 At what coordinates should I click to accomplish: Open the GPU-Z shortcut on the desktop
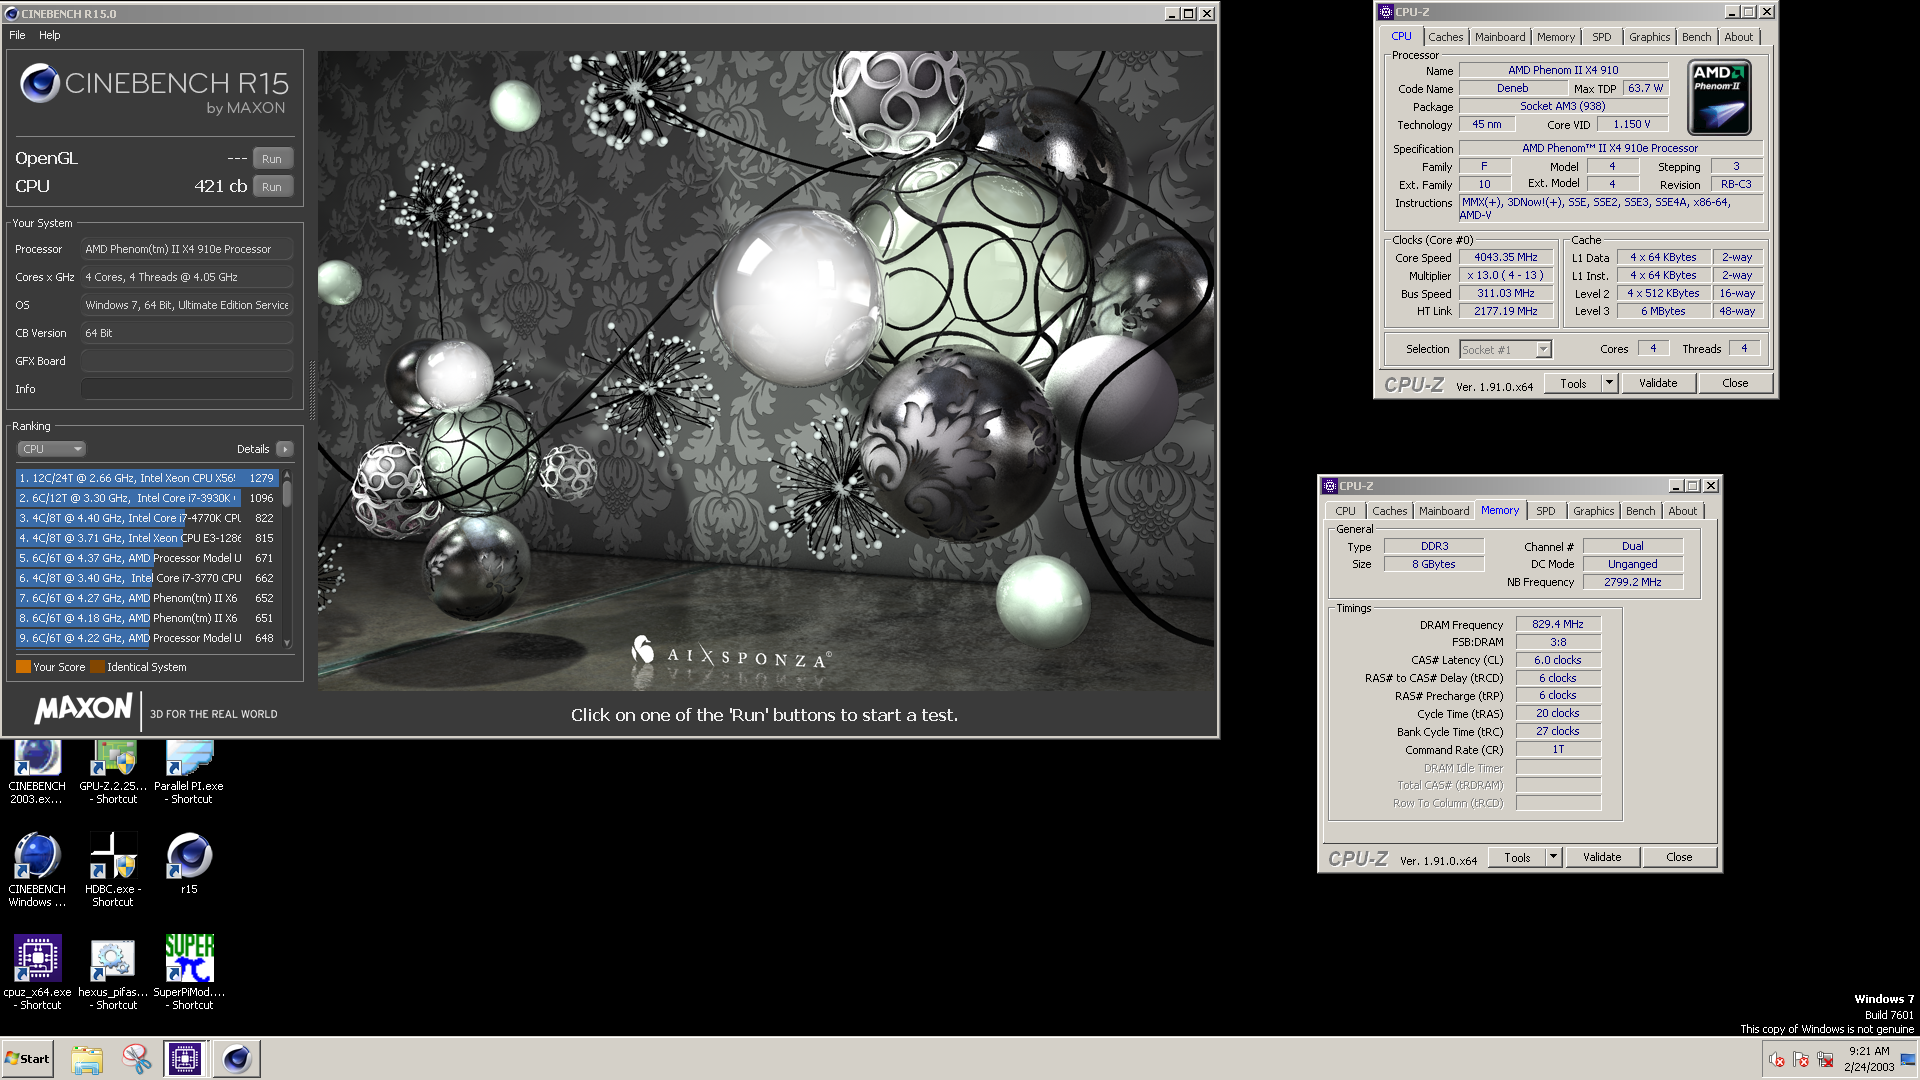[x=113, y=770]
